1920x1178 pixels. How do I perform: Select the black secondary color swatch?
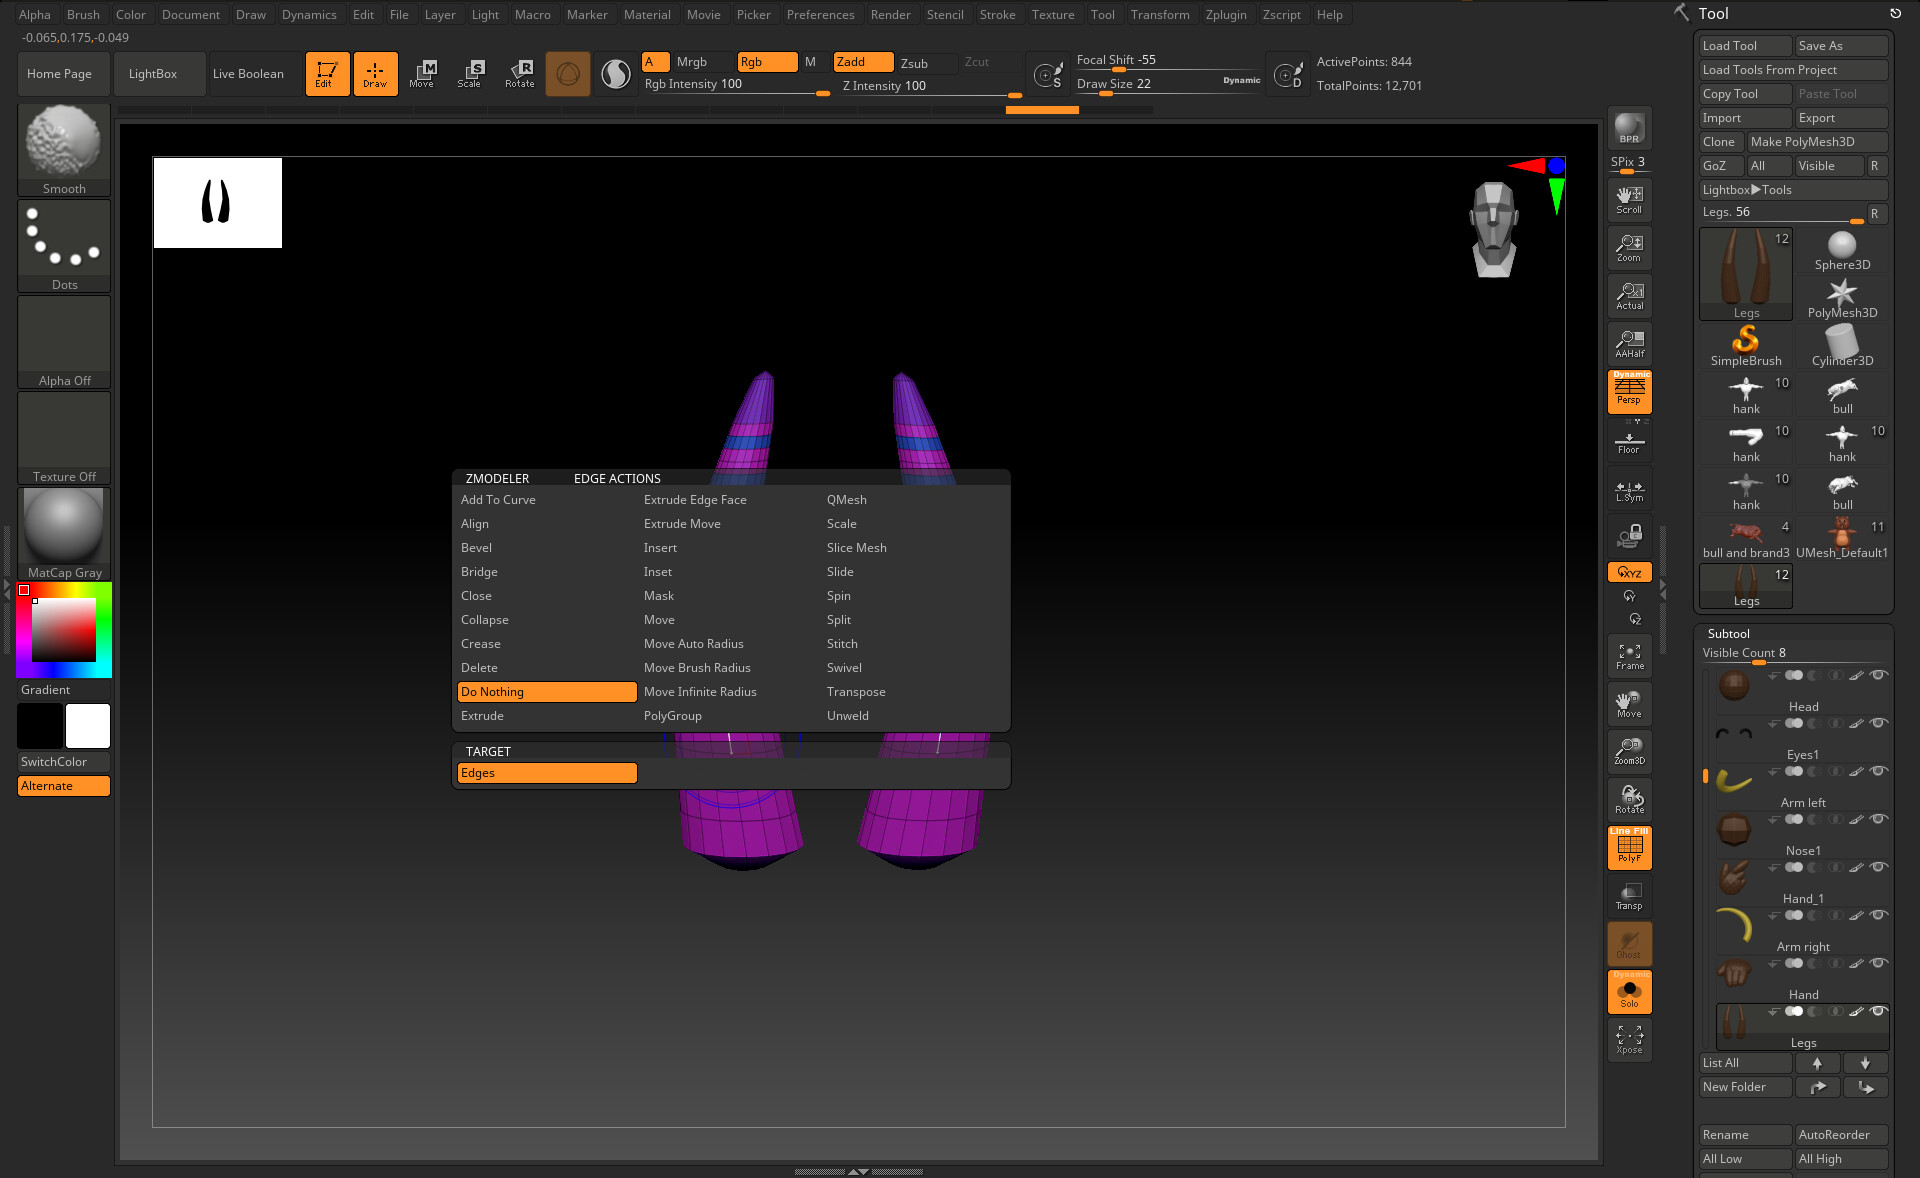(40, 726)
